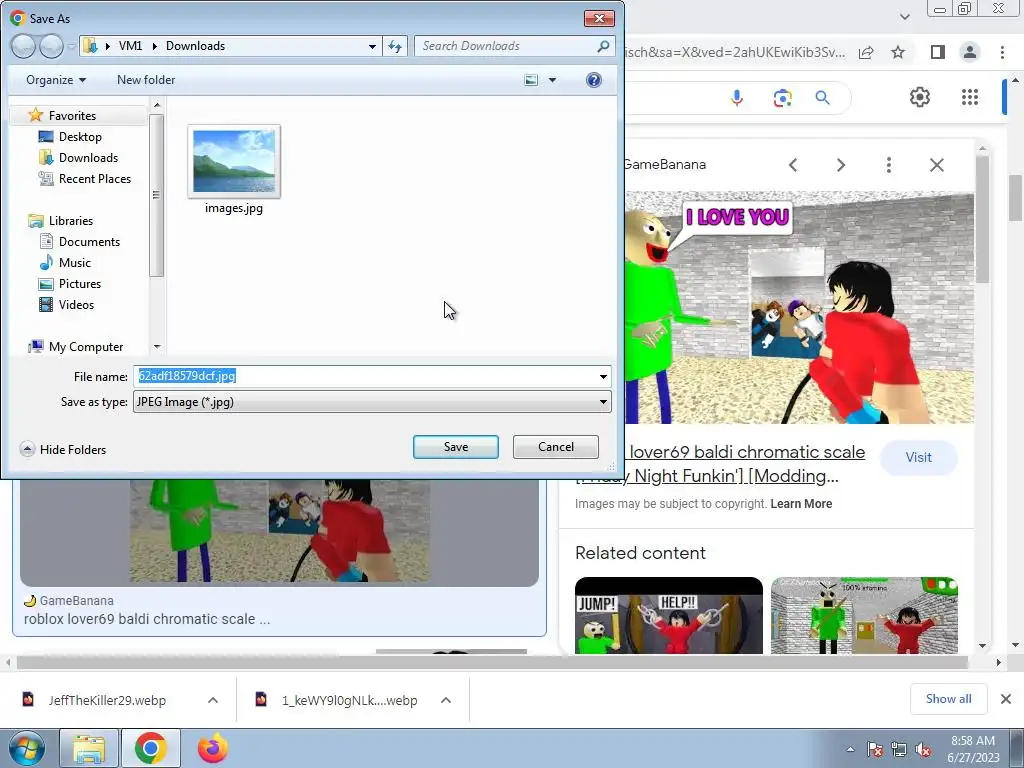Expand JeffTheKiller29.webp download options
Image resolution: width=1024 pixels, height=768 pixels.
(x=213, y=700)
